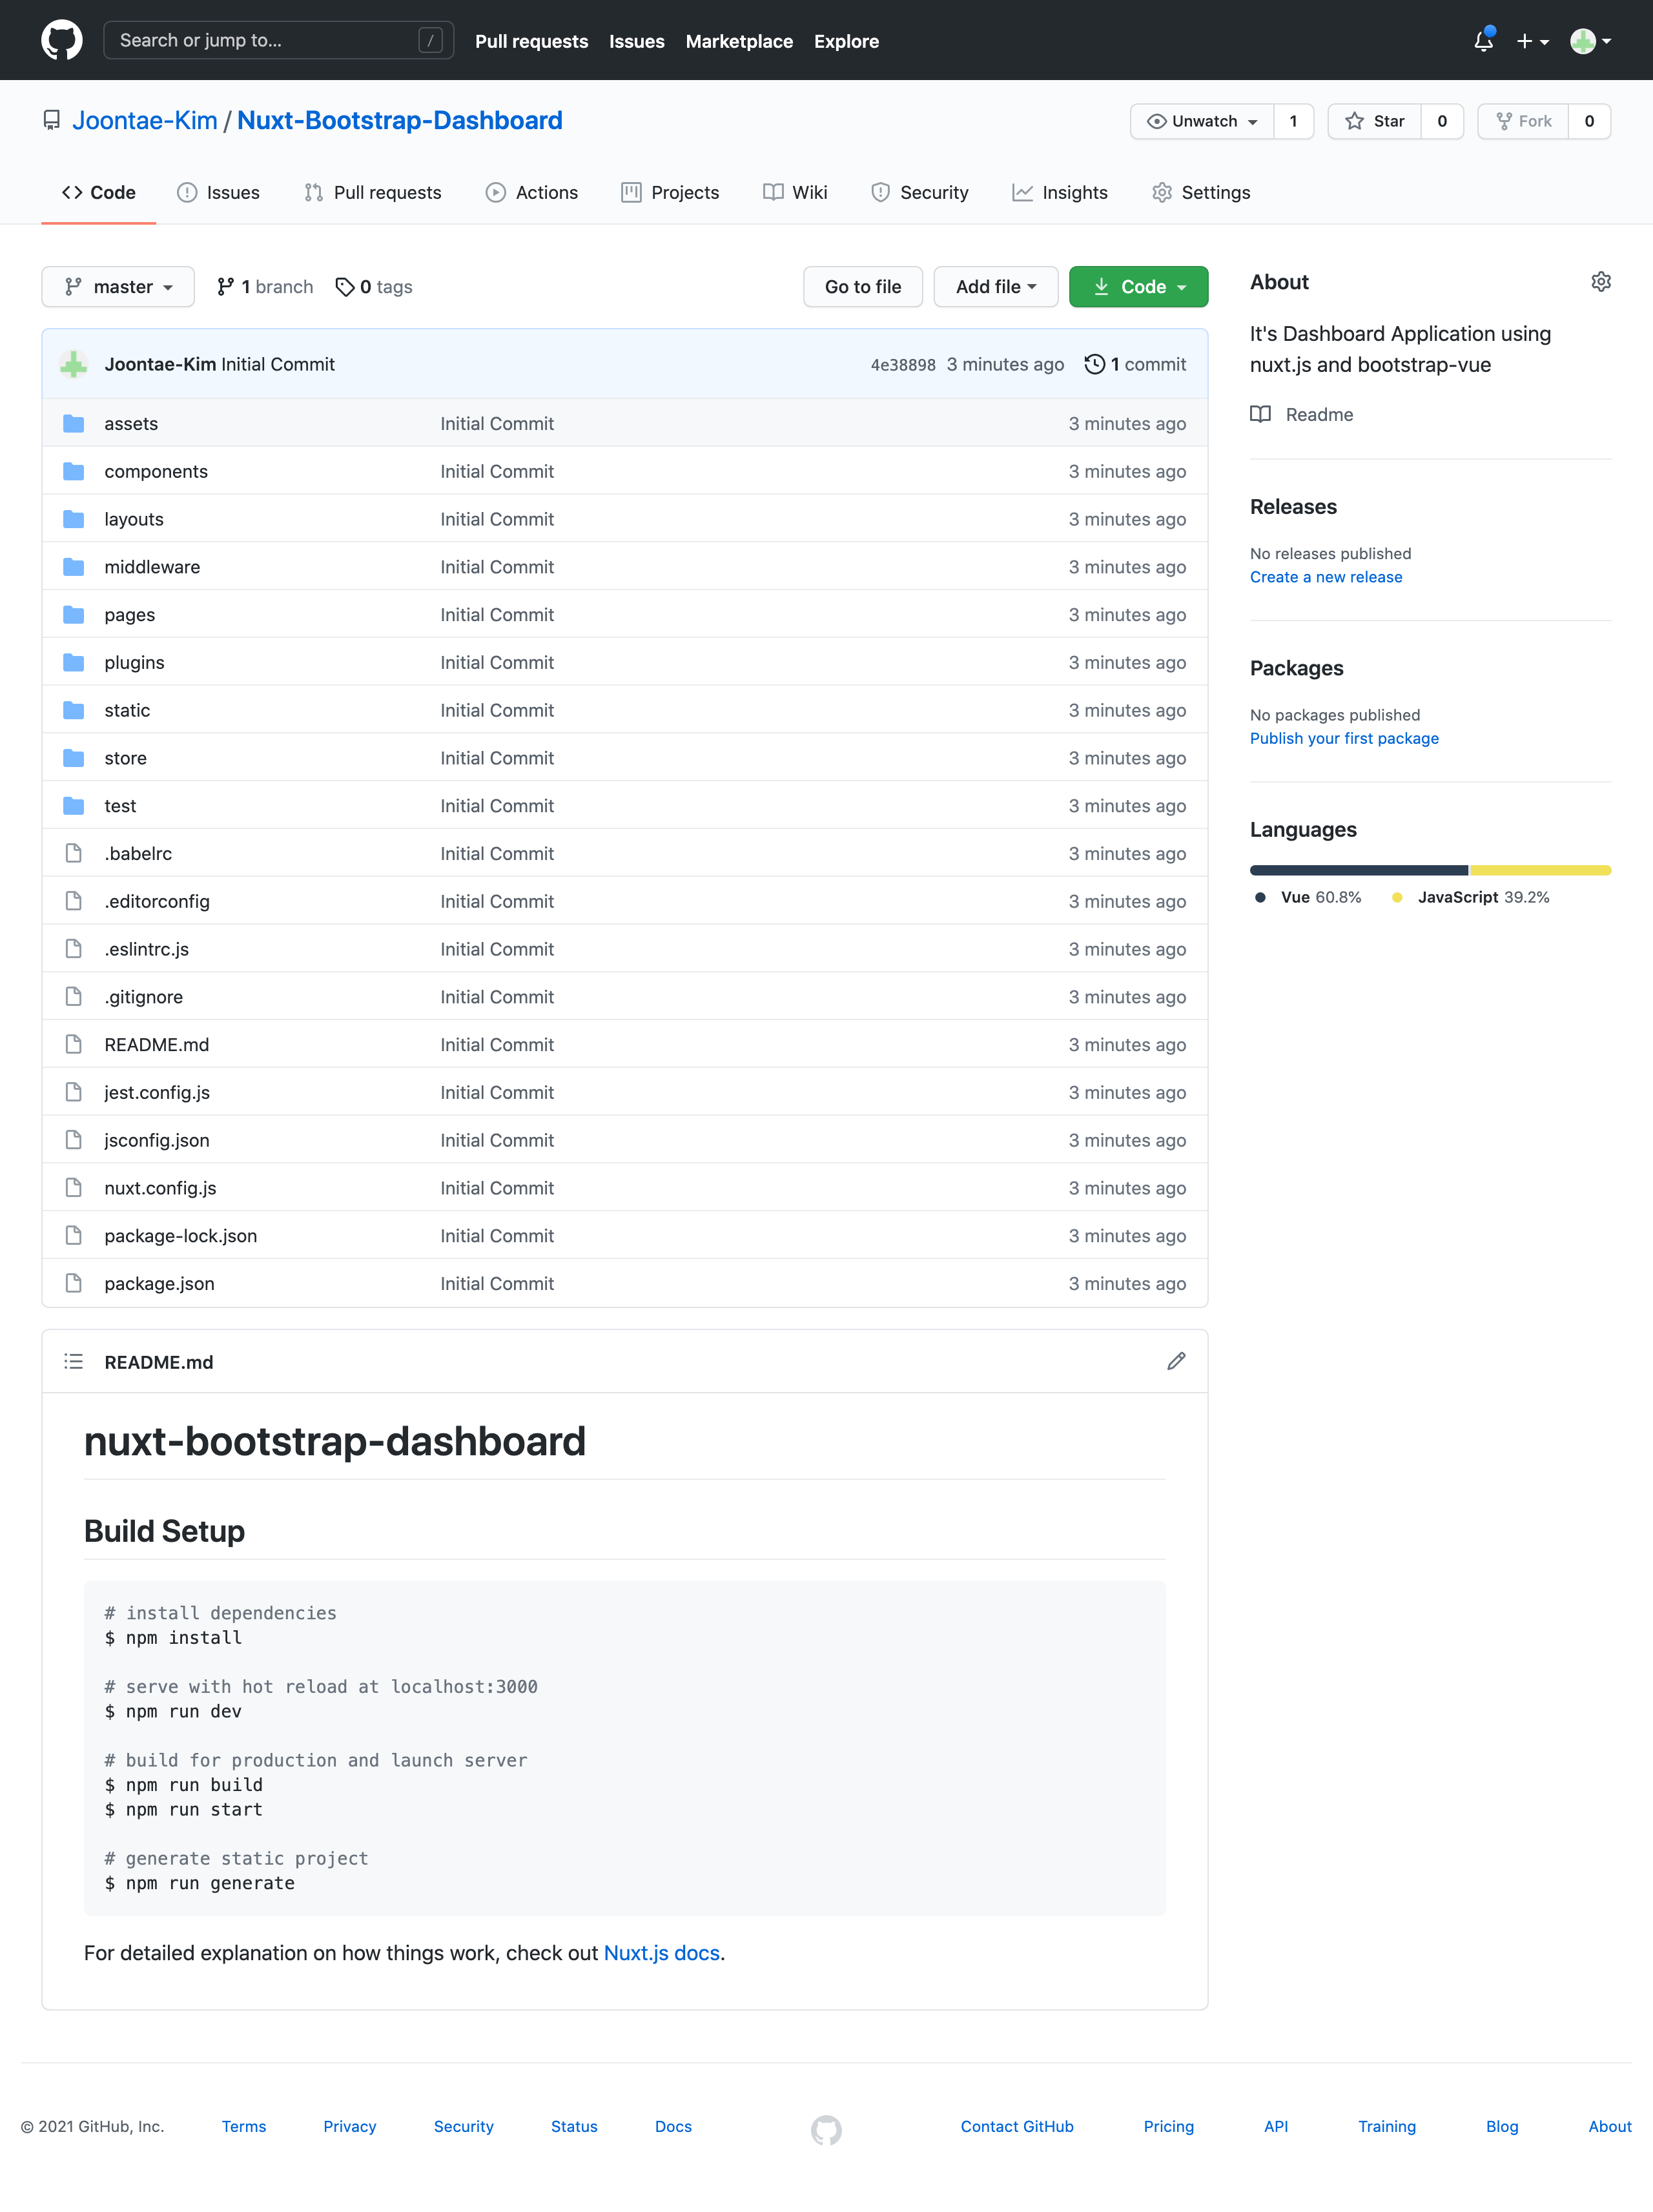Toggle Star on this repository
Screen dimensions: 1653x2212
[1375, 121]
